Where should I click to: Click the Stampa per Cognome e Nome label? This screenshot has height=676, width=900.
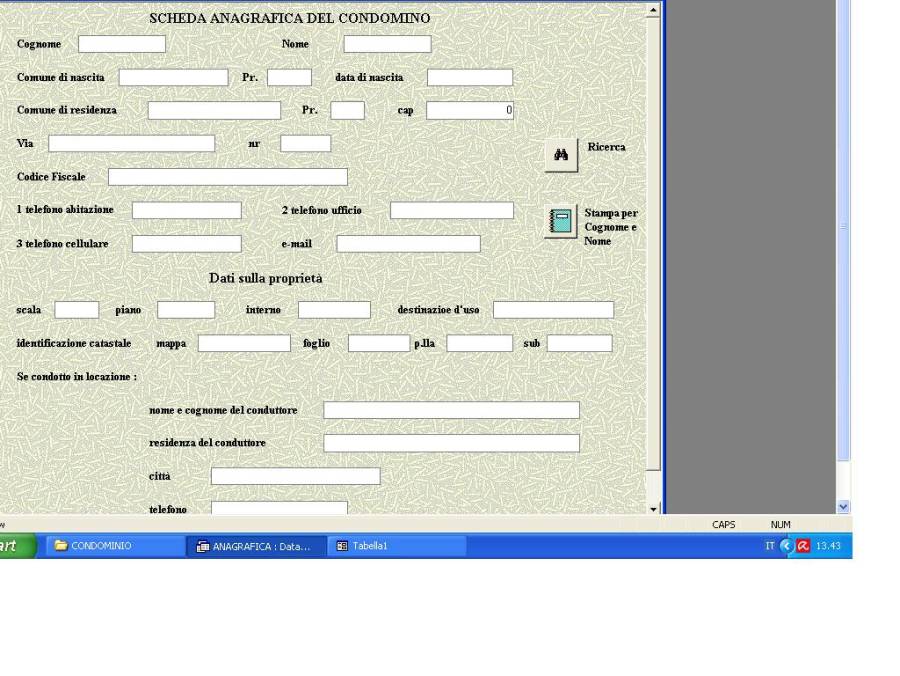click(611, 227)
